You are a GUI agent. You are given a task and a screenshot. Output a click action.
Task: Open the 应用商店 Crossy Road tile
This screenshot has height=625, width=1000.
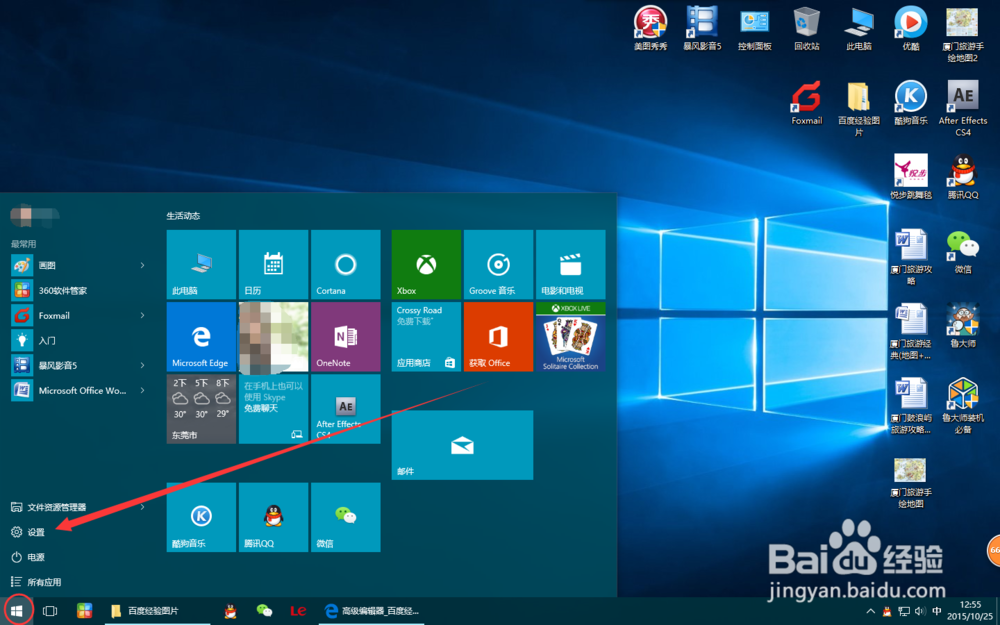tap(426, 337)
